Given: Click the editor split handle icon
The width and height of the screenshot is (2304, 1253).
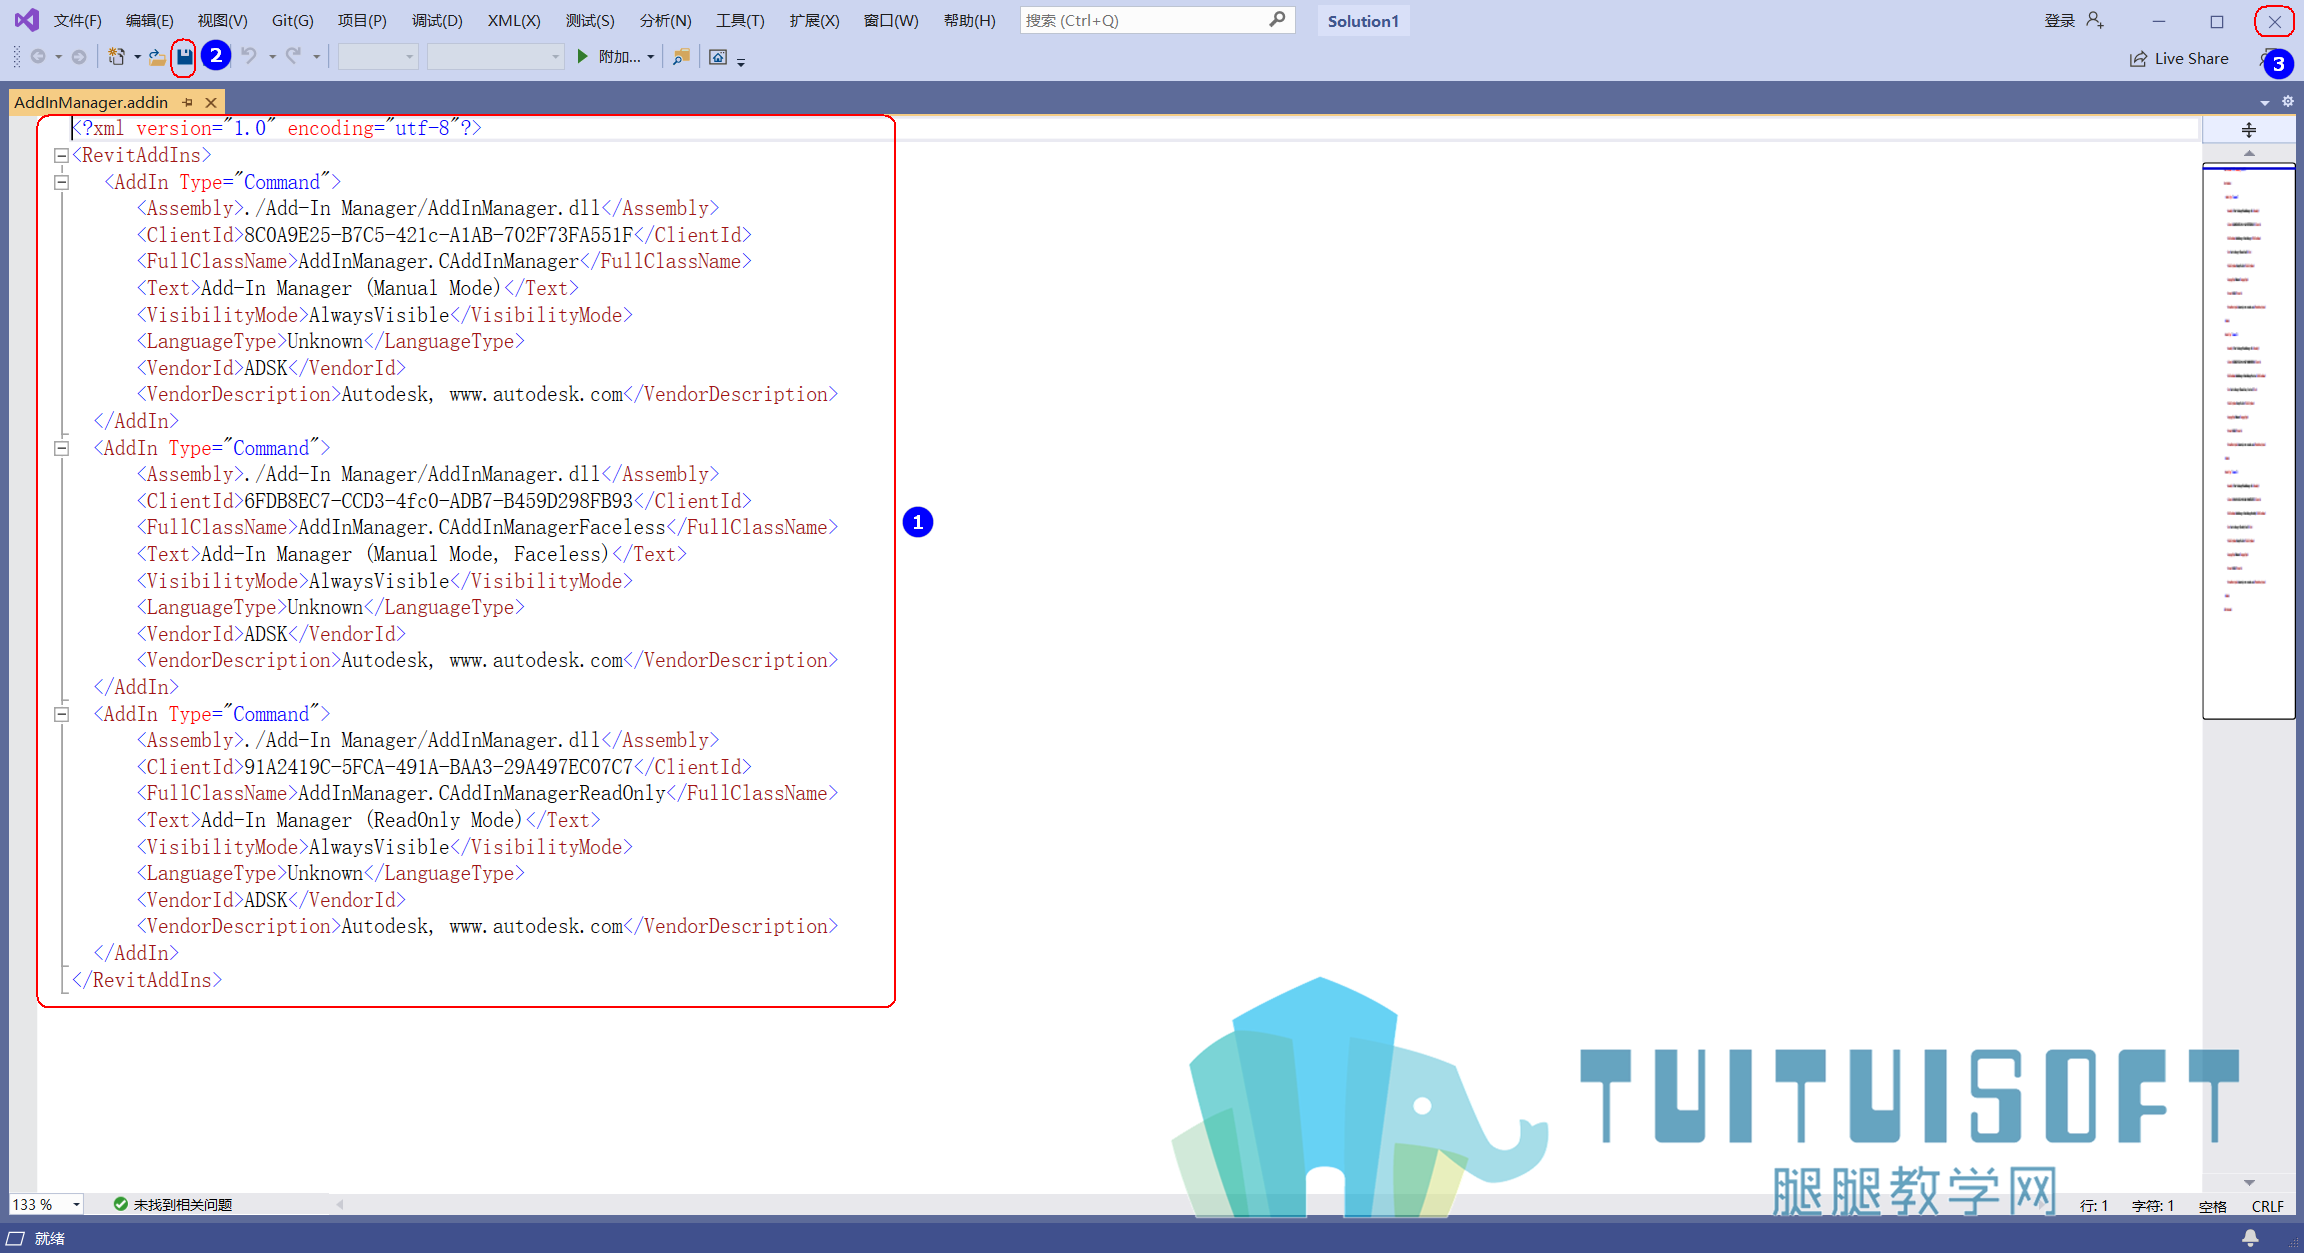Looking at the screenshot, I should (x=2249, y=130).
